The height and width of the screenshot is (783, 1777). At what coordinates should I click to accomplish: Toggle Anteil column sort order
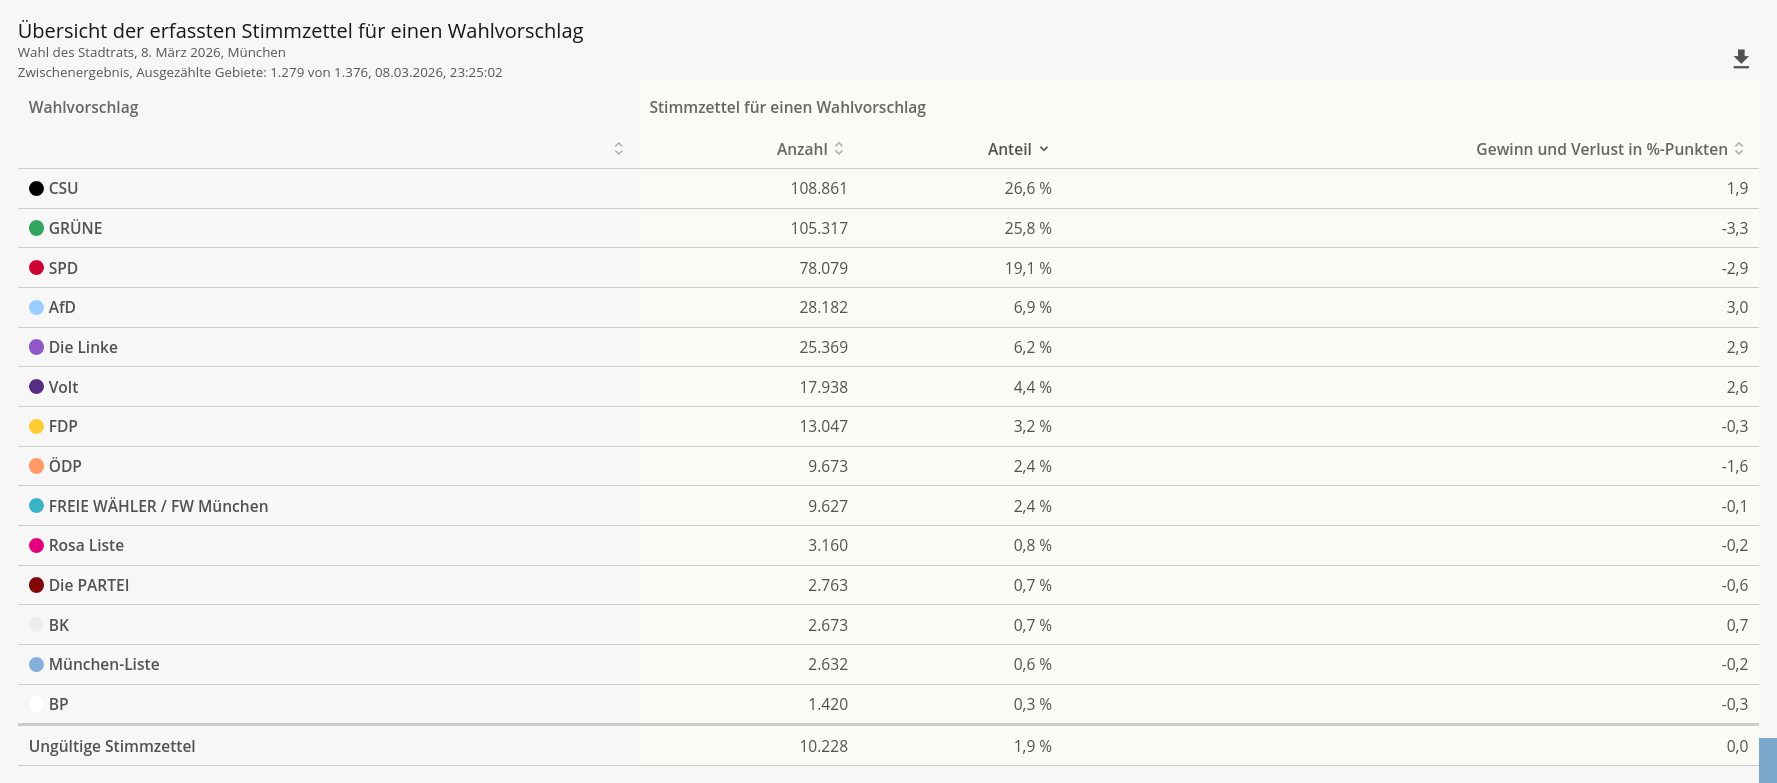tap(1043, 149)
